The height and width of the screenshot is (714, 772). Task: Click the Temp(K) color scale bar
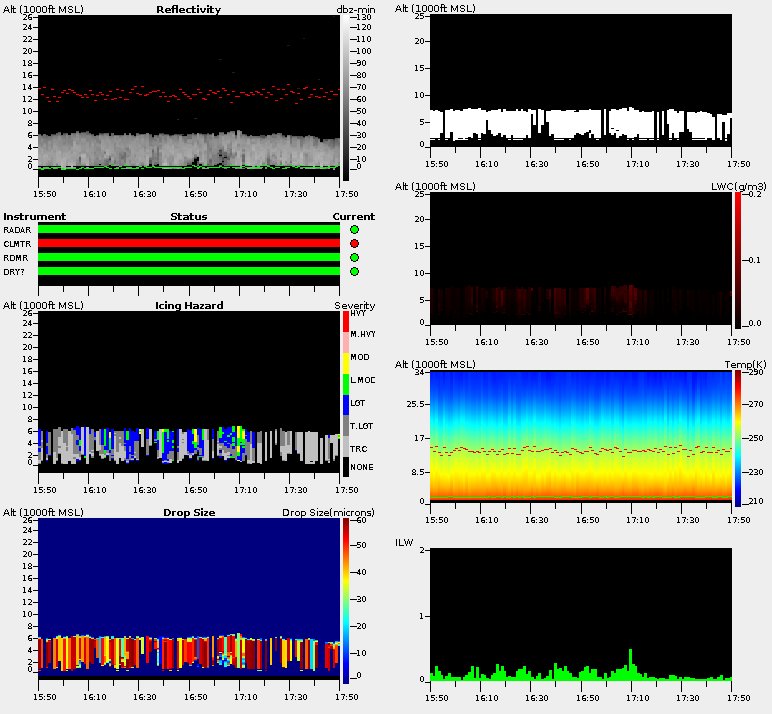pyautogui.click(x=739, y=438)
